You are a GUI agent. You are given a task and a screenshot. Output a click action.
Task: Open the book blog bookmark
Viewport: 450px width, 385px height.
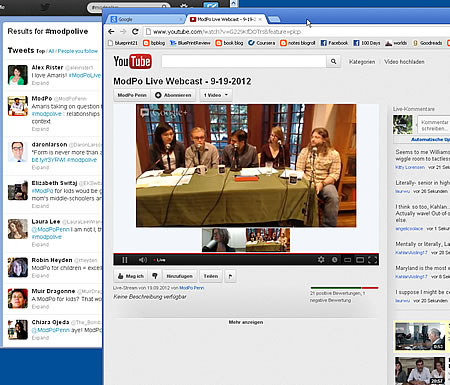click(x=229, y=43)
